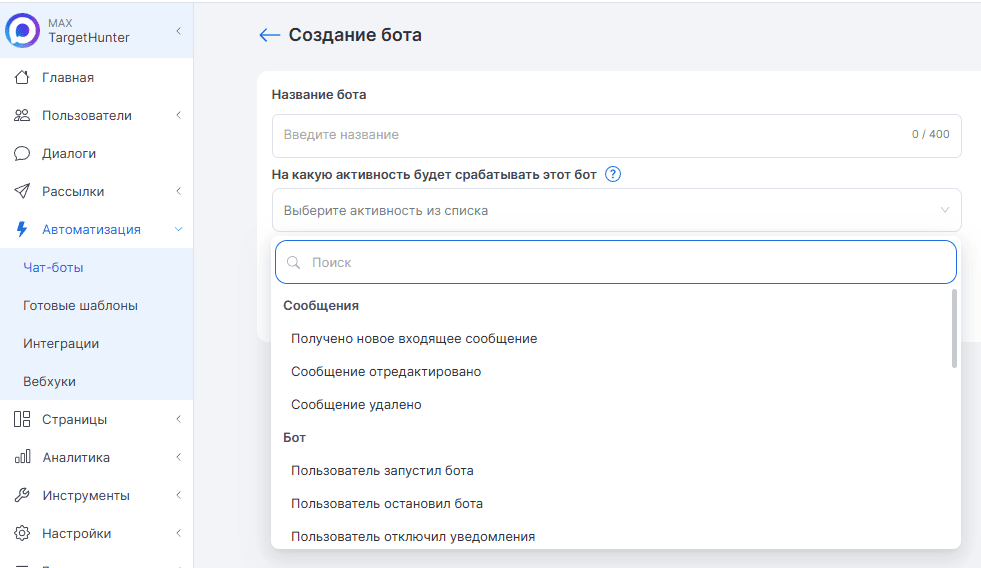981x568 pixels.
Task: Open the Готовые шаблоны menu item
Action: [x=80, y=305]
